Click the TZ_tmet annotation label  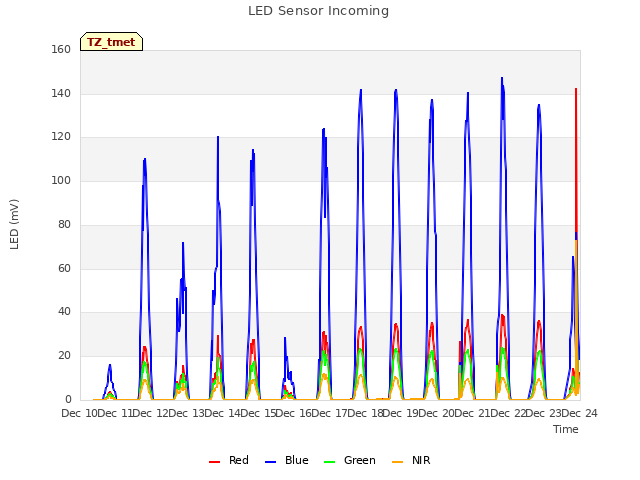click(x=111, y=42)
